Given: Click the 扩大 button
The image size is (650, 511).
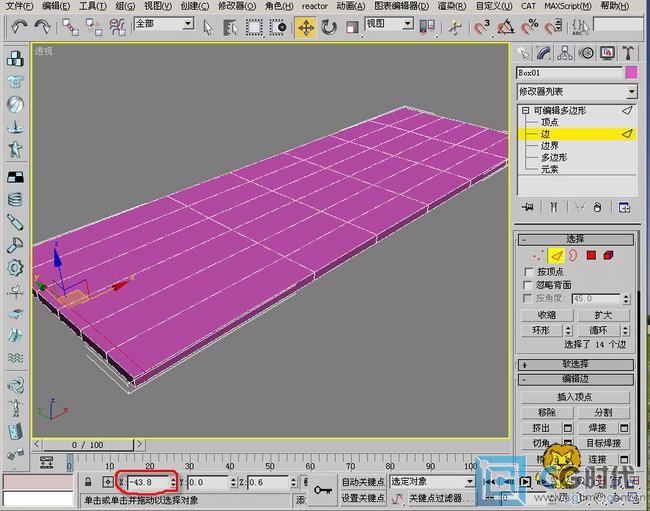Looking at the screenshot, I should [x=603, y=315].
